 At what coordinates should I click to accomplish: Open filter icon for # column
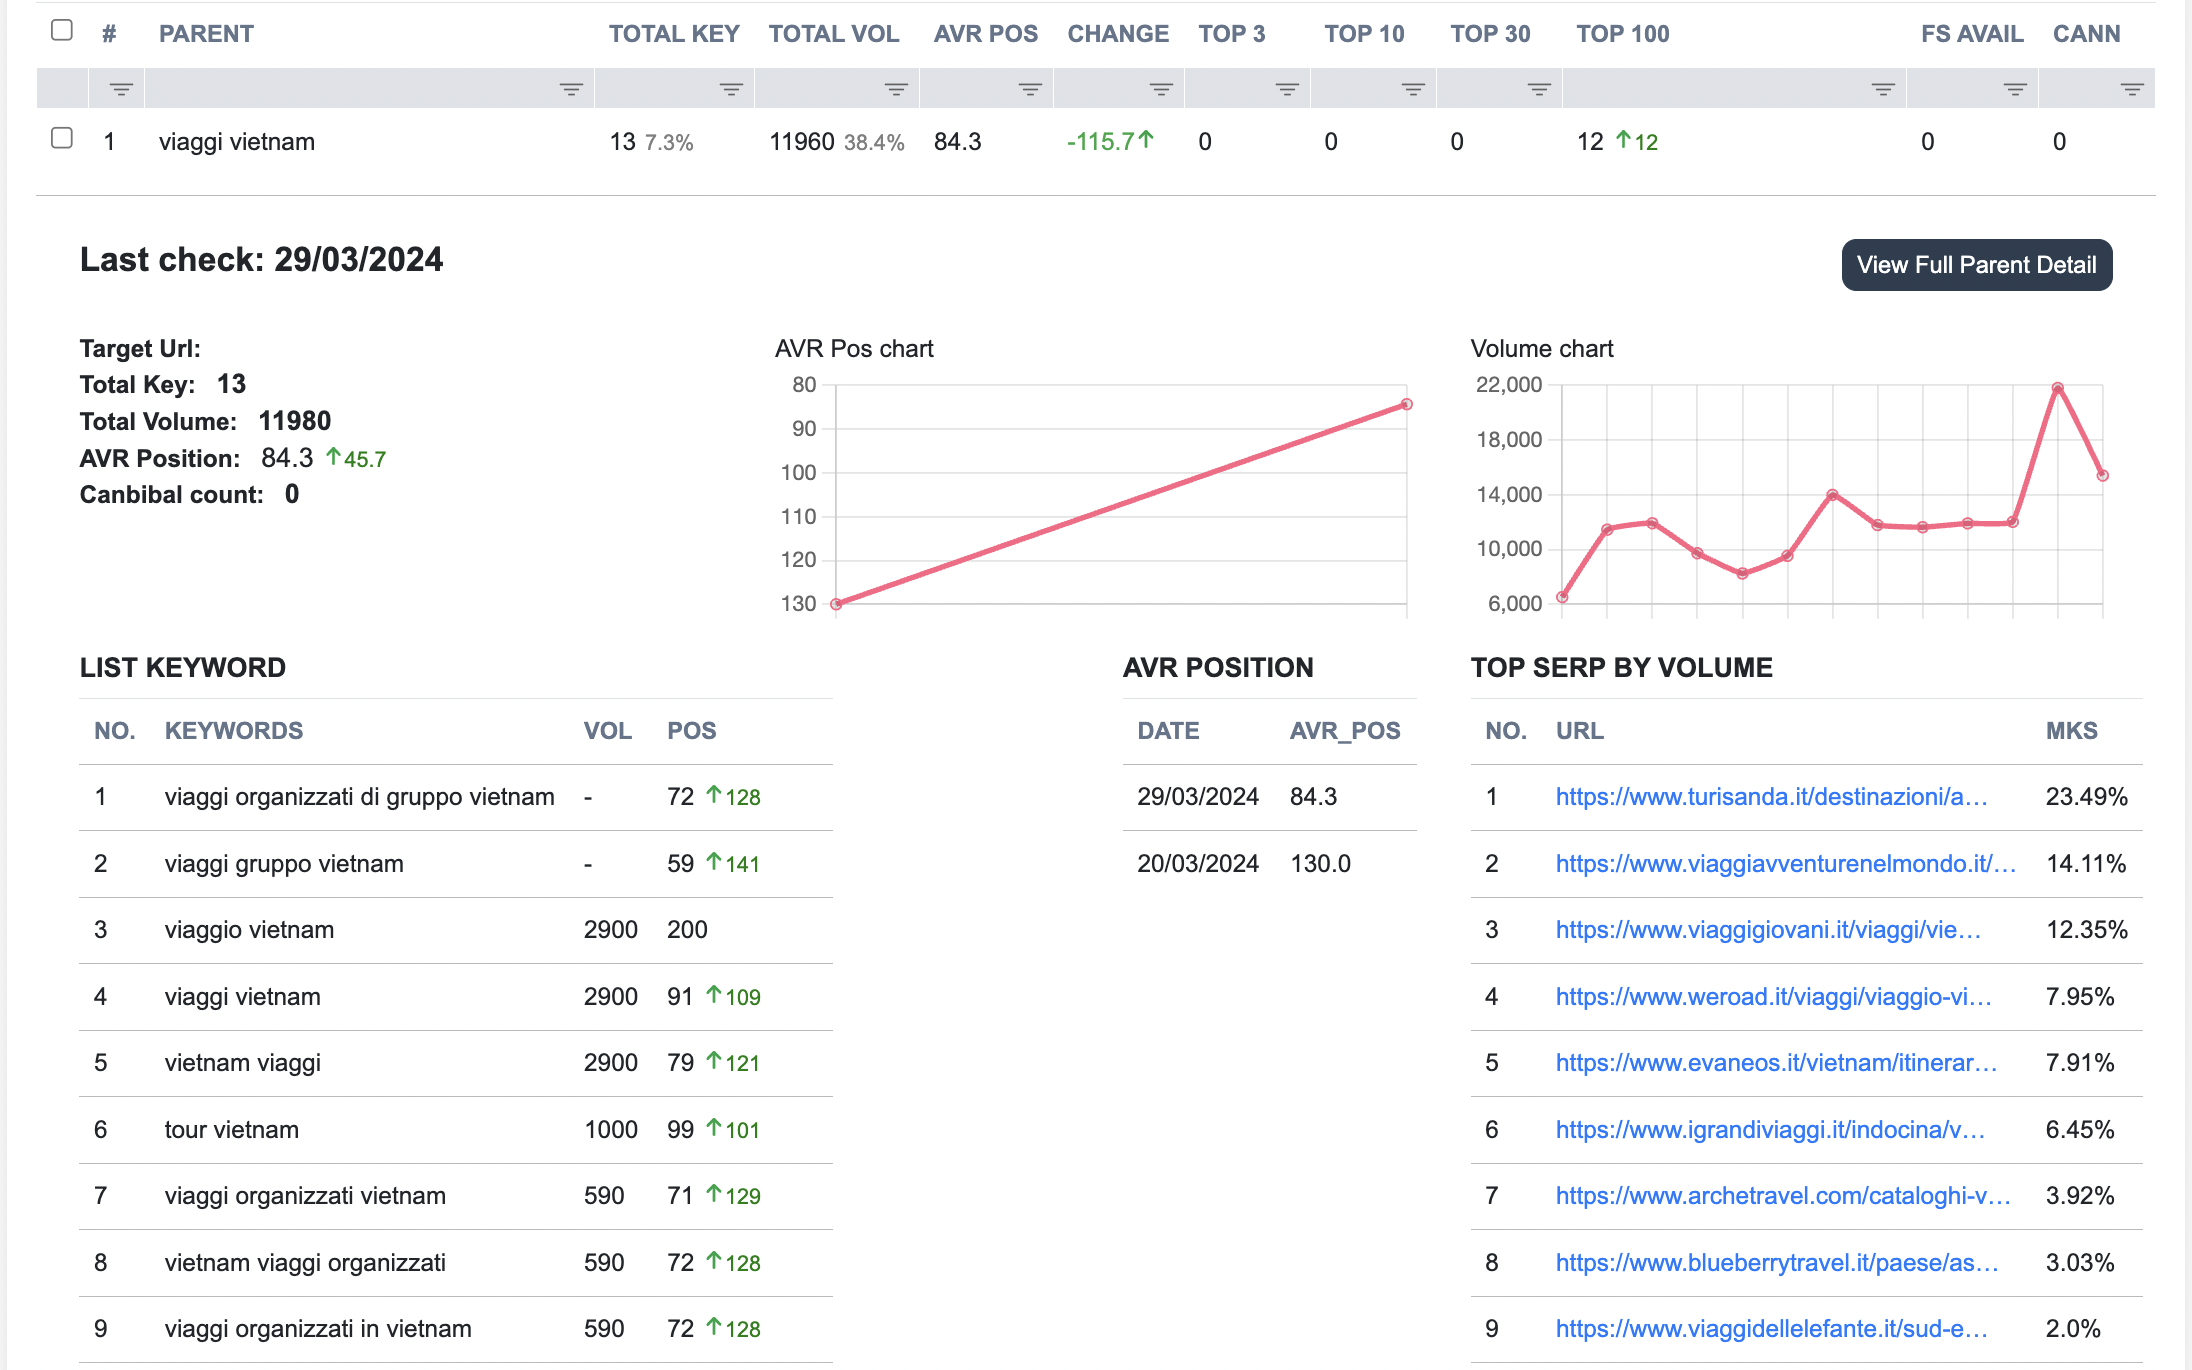[x=121, y=89]
